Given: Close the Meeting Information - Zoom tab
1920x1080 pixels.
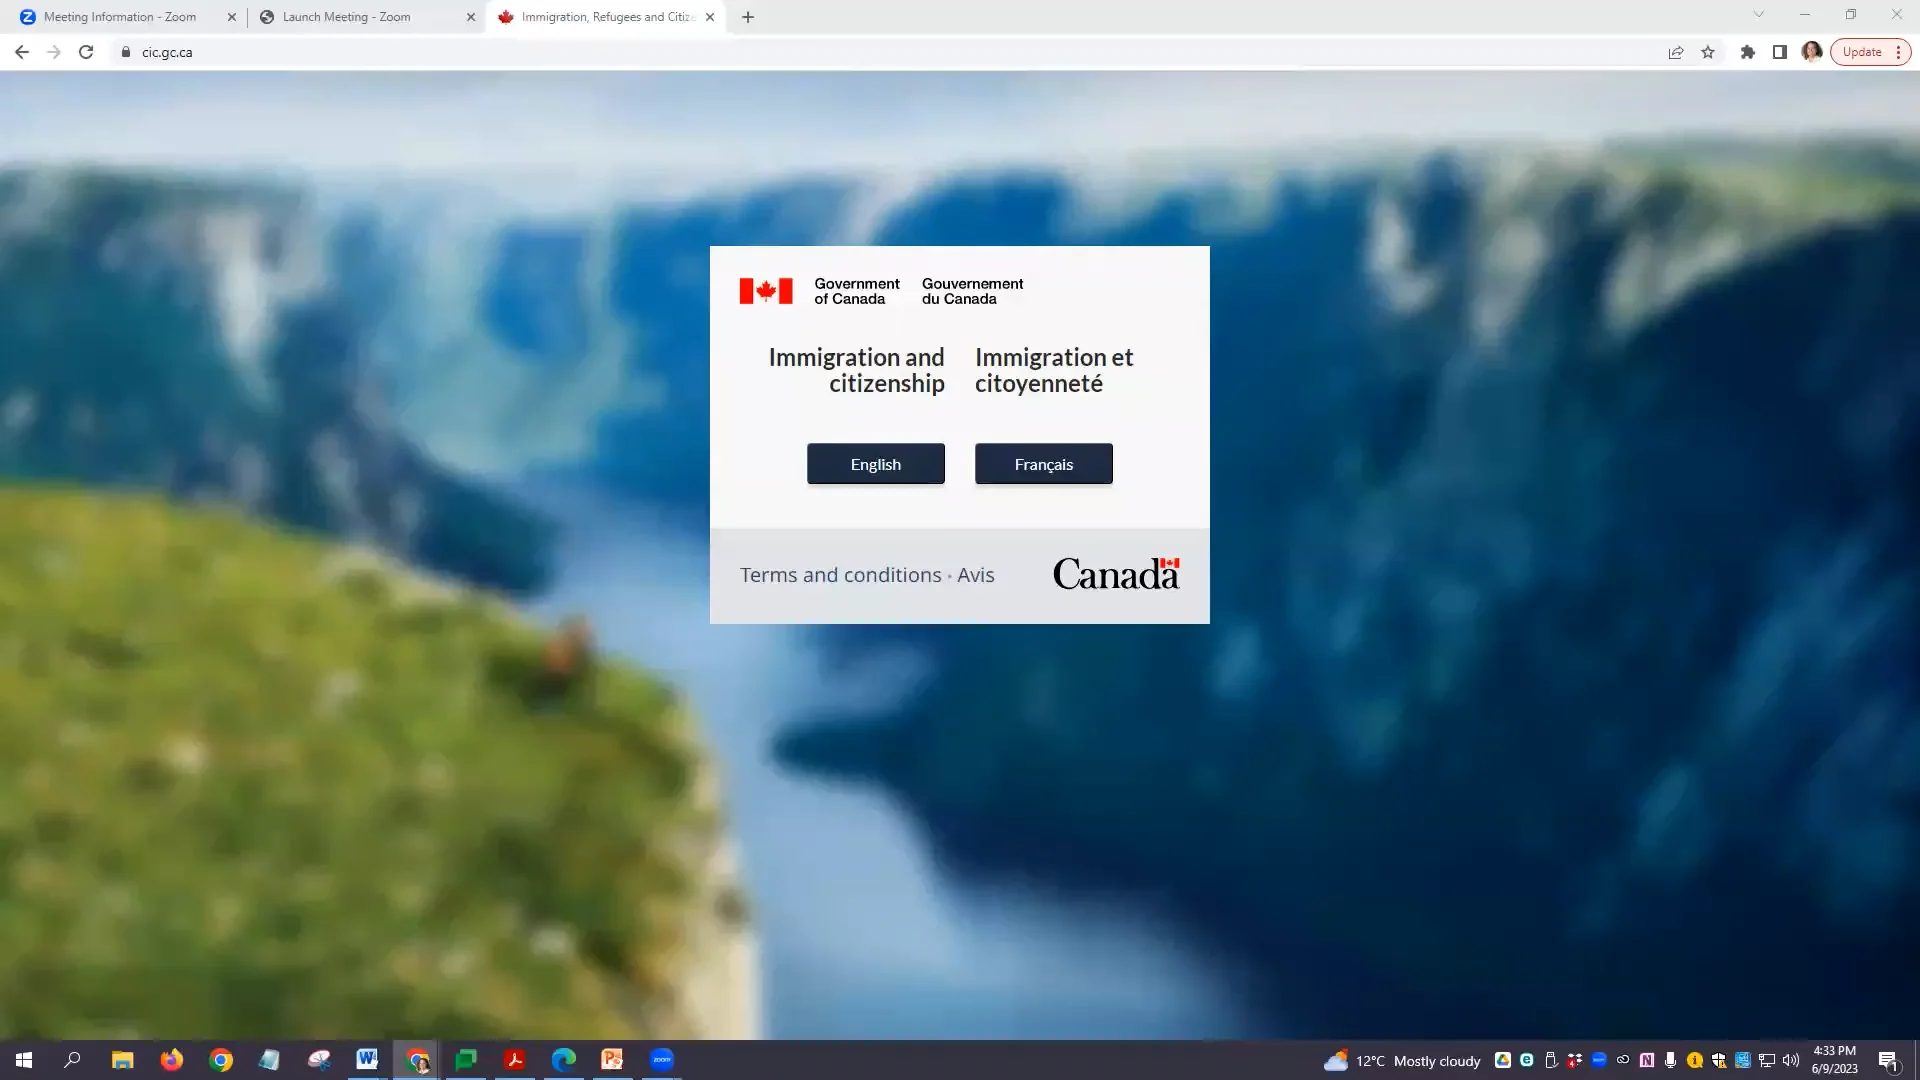Looking at the screenshot, I should point(232,17).
